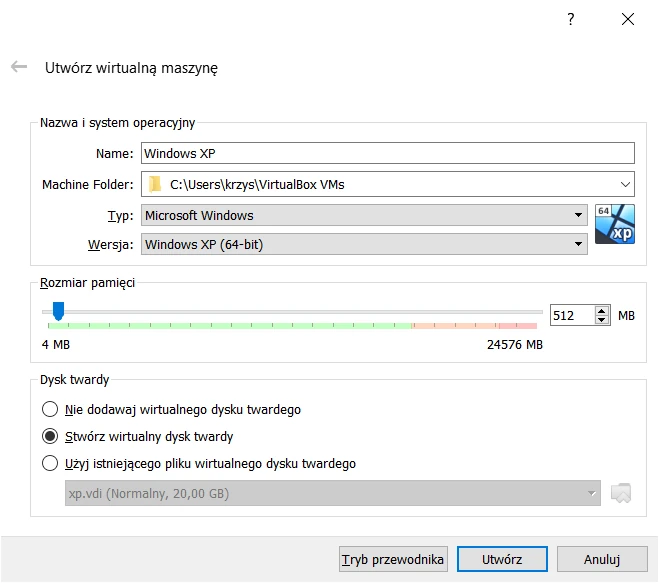
Task: Click the memory value field showing 512
Action: point(572,315)
